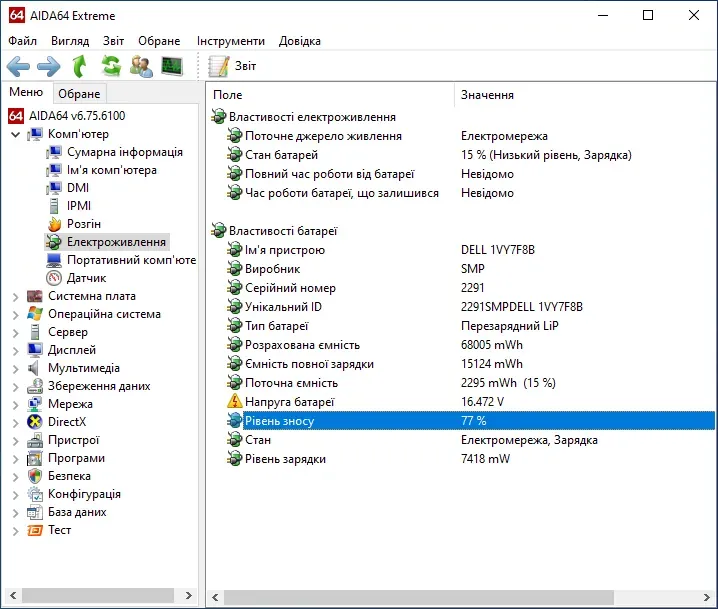Go up one level with green arrow

80,67
